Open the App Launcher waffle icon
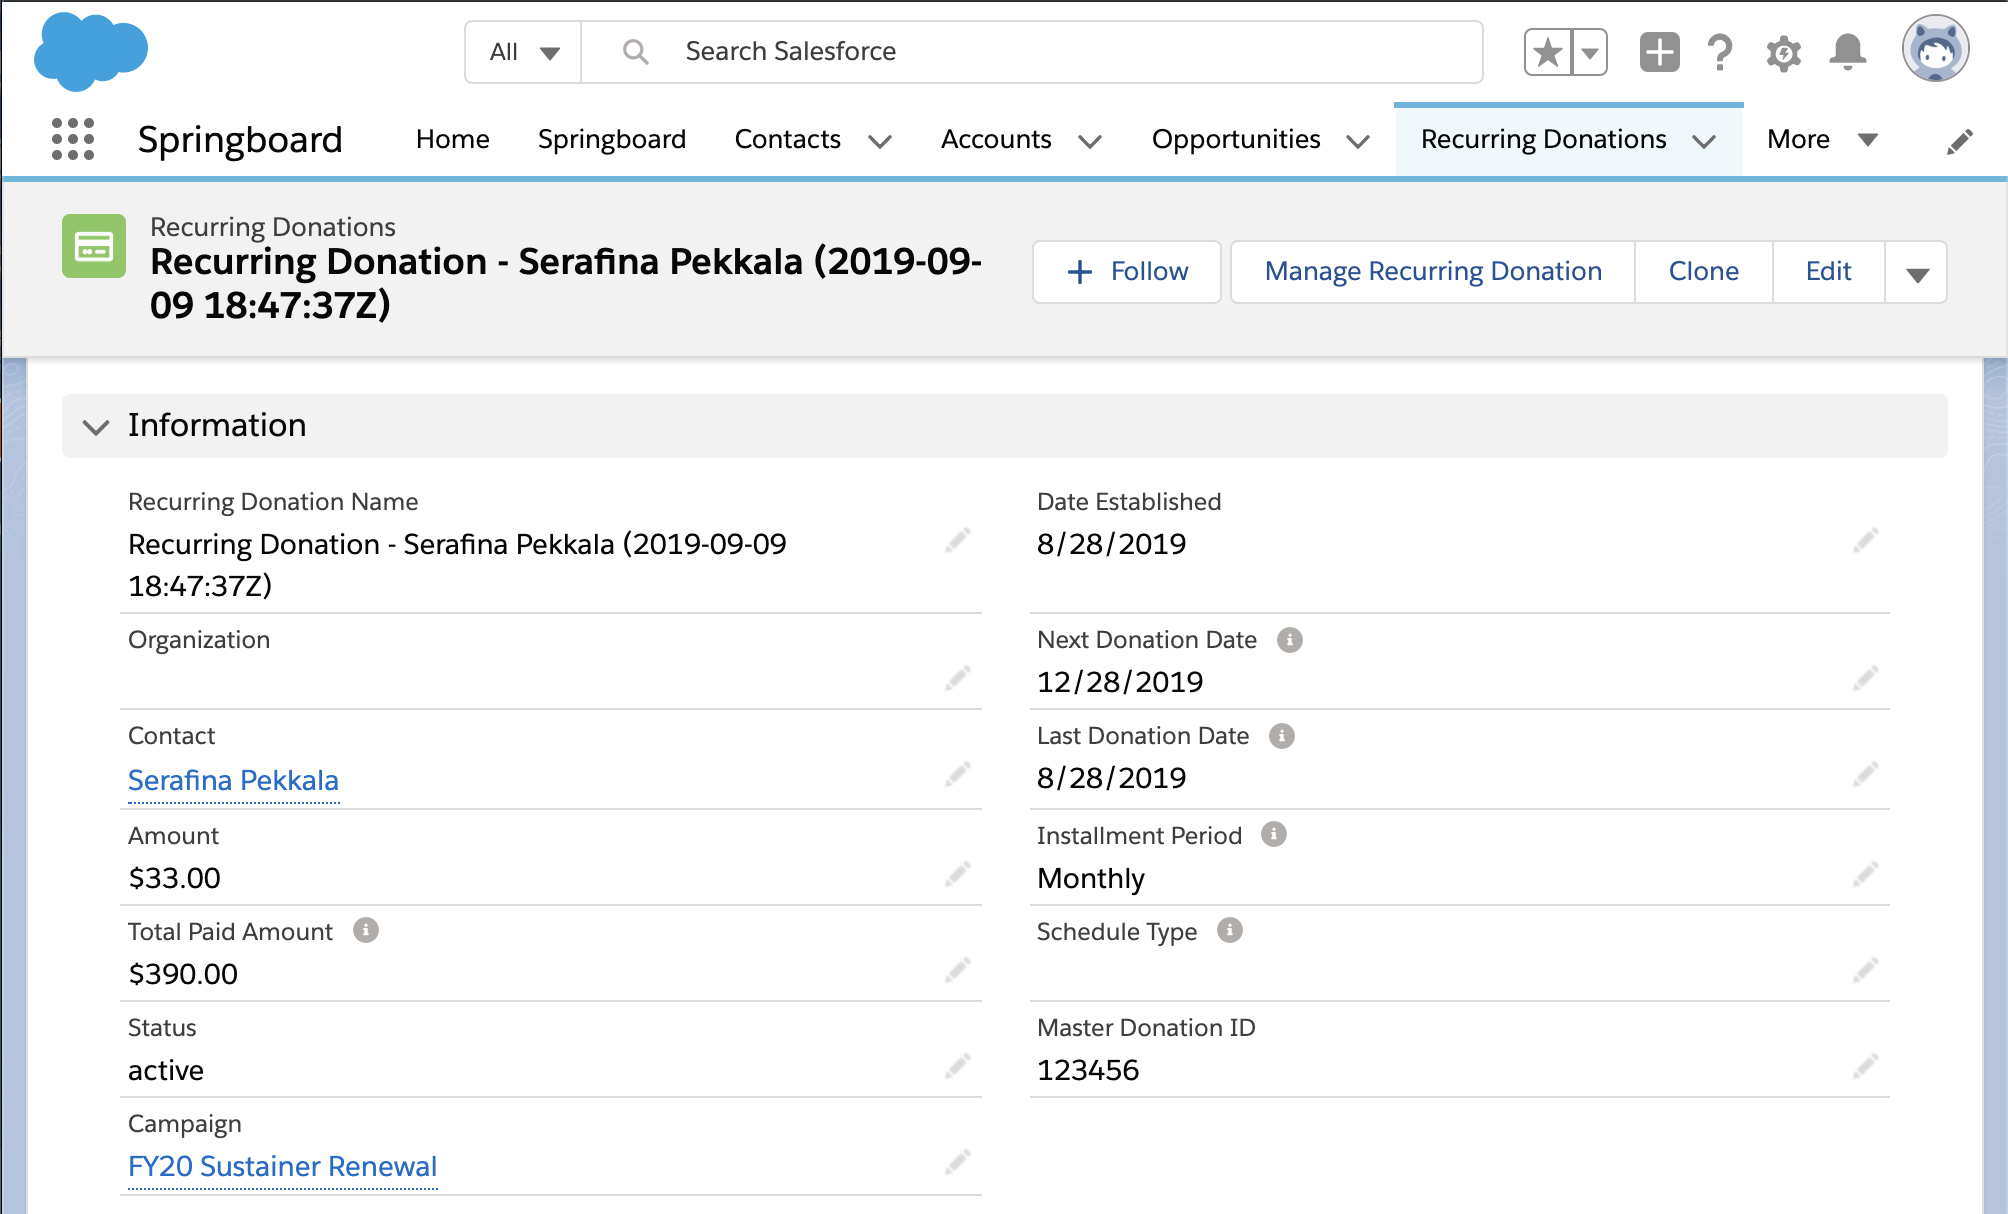 (72, 140)
